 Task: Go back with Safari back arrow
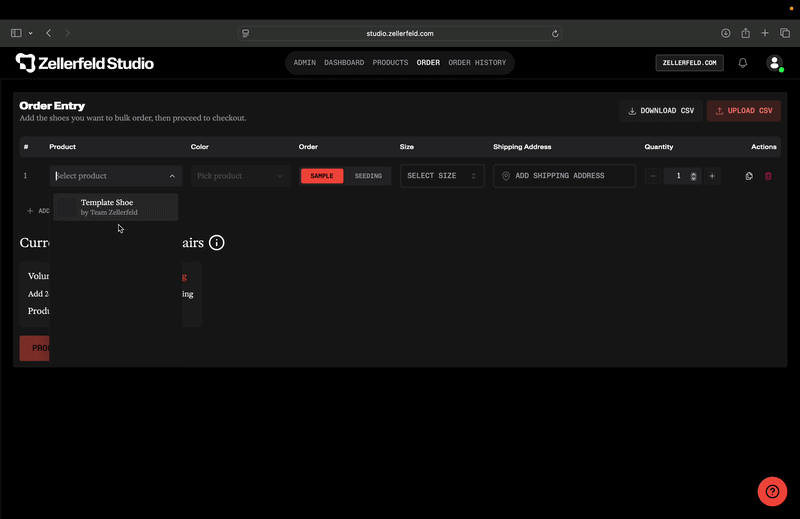(x=48, y=33)
